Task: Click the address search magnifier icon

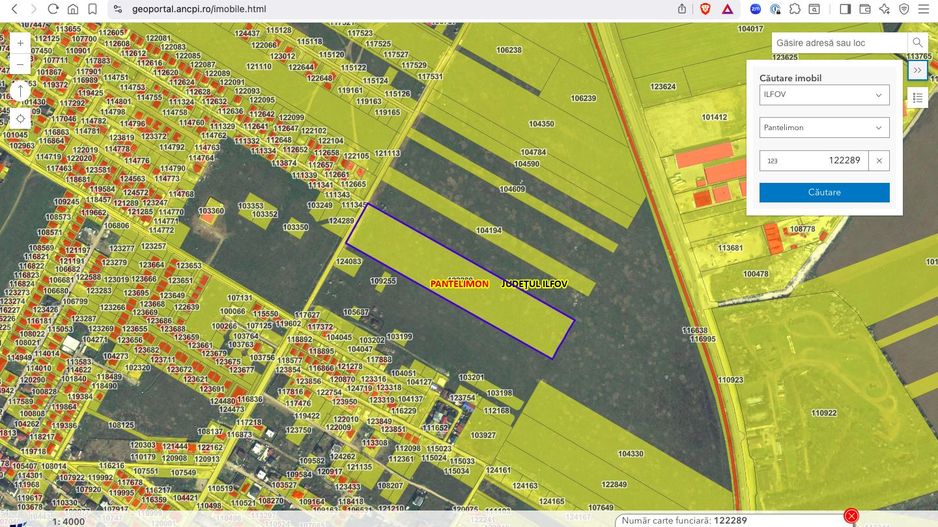Action: [917, 43]
